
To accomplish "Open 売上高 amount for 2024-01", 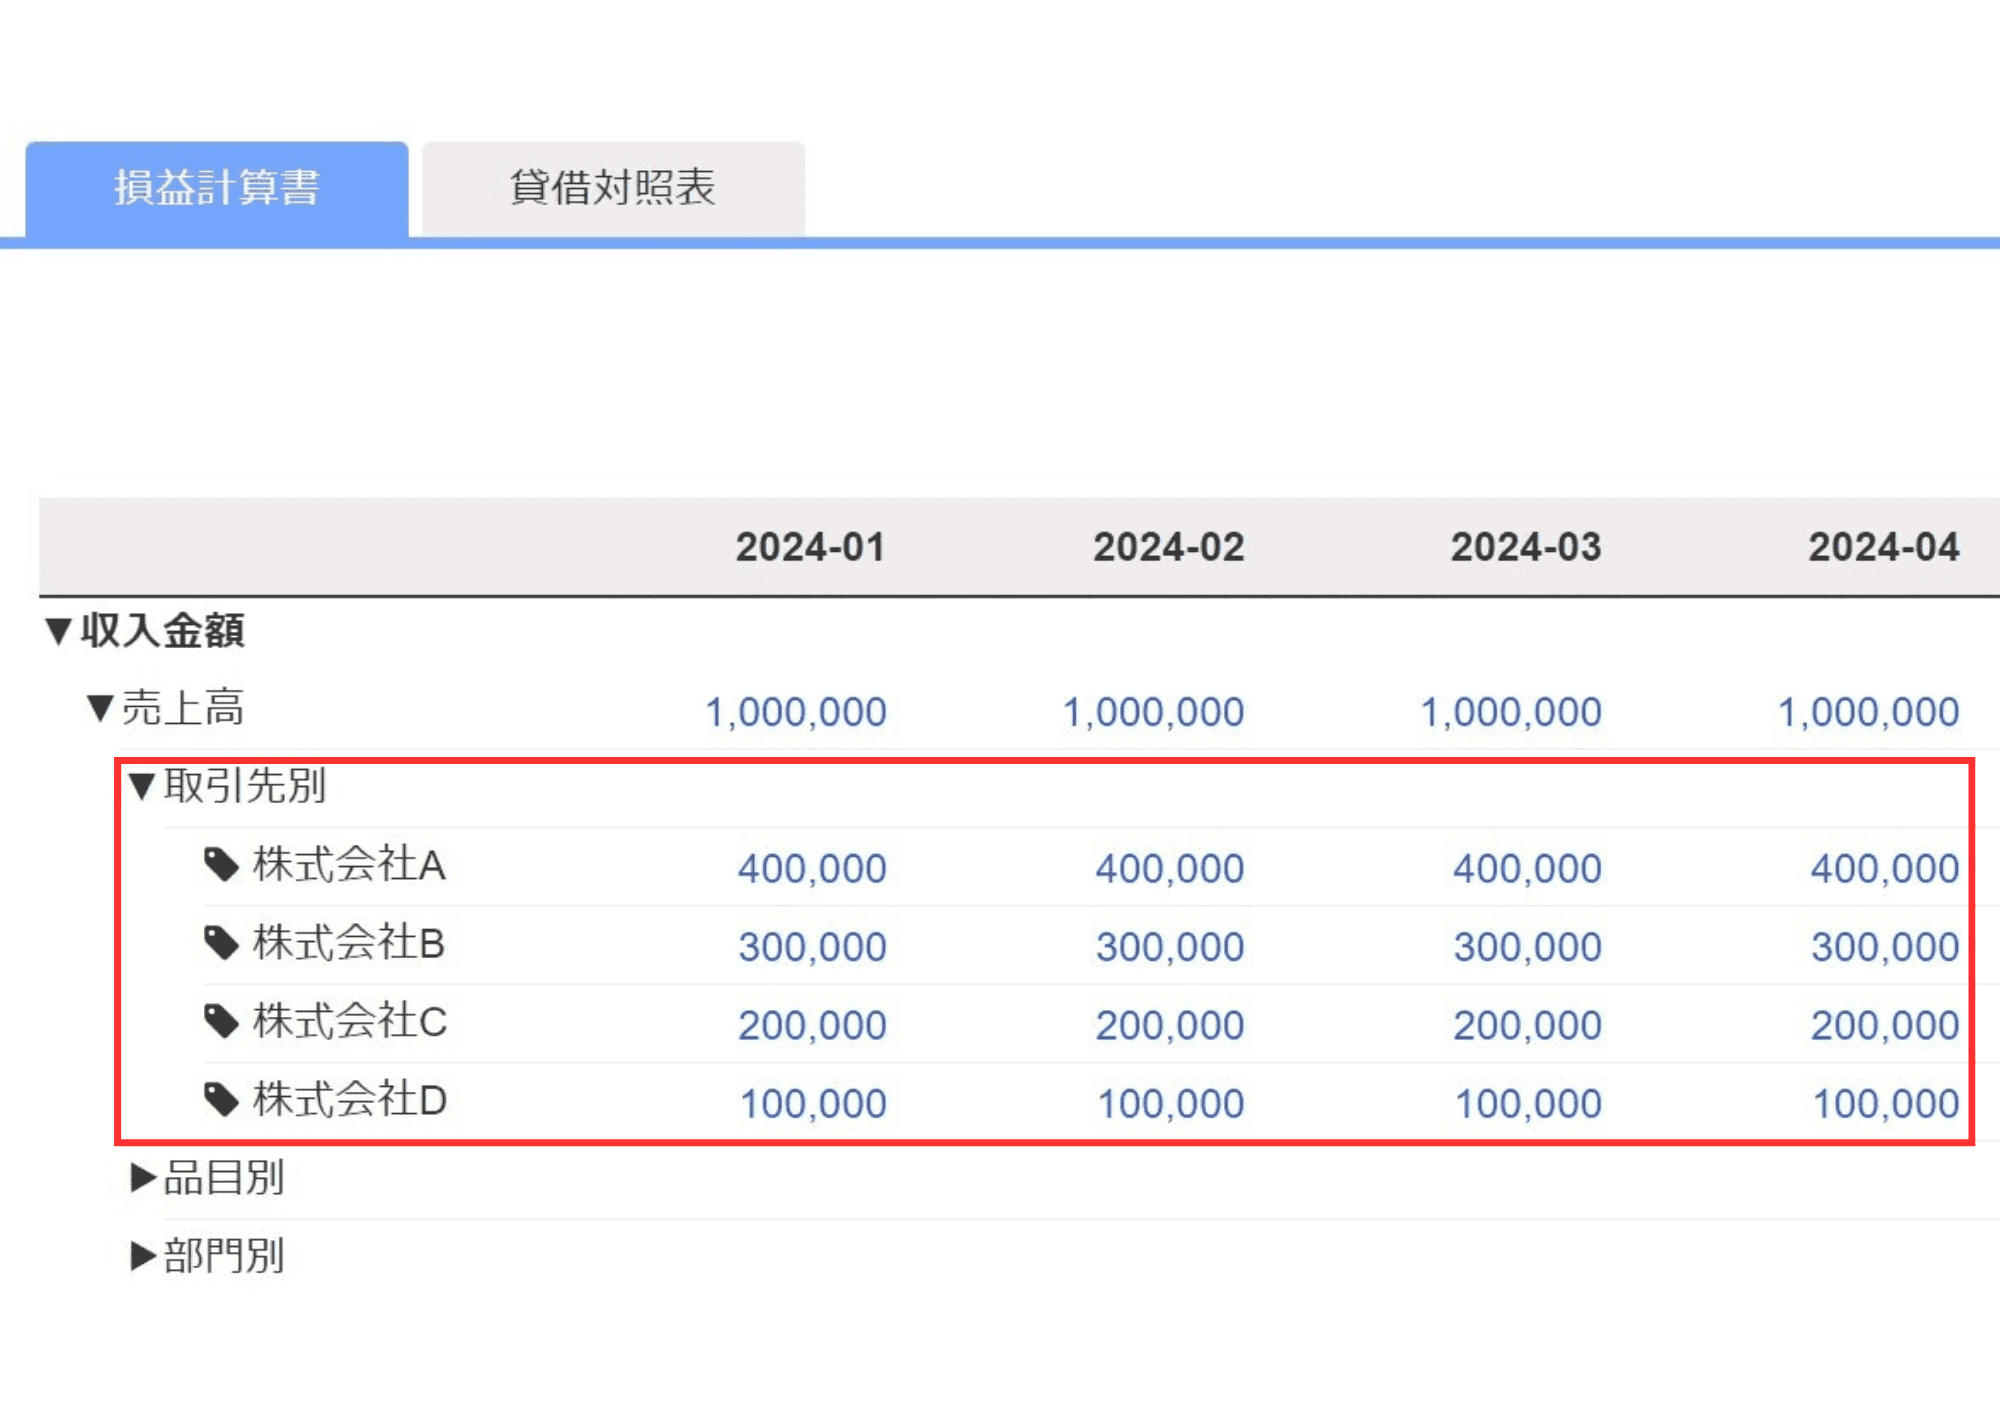I will pos(796,712).
